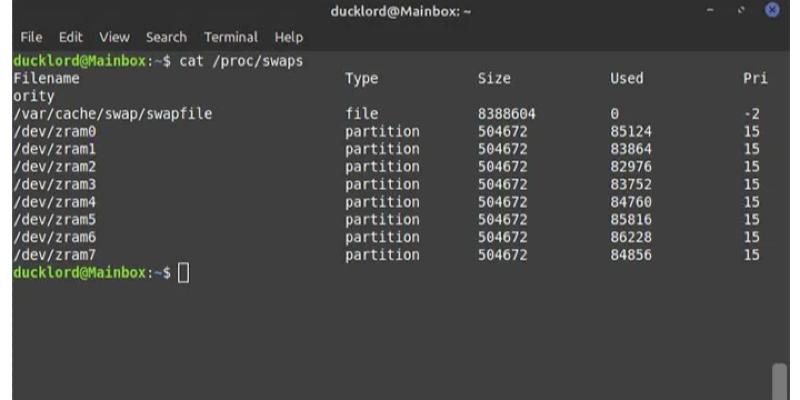This screenshot has height=400, width=800.
Task: Click the Used column header
Action: (627, 78)
